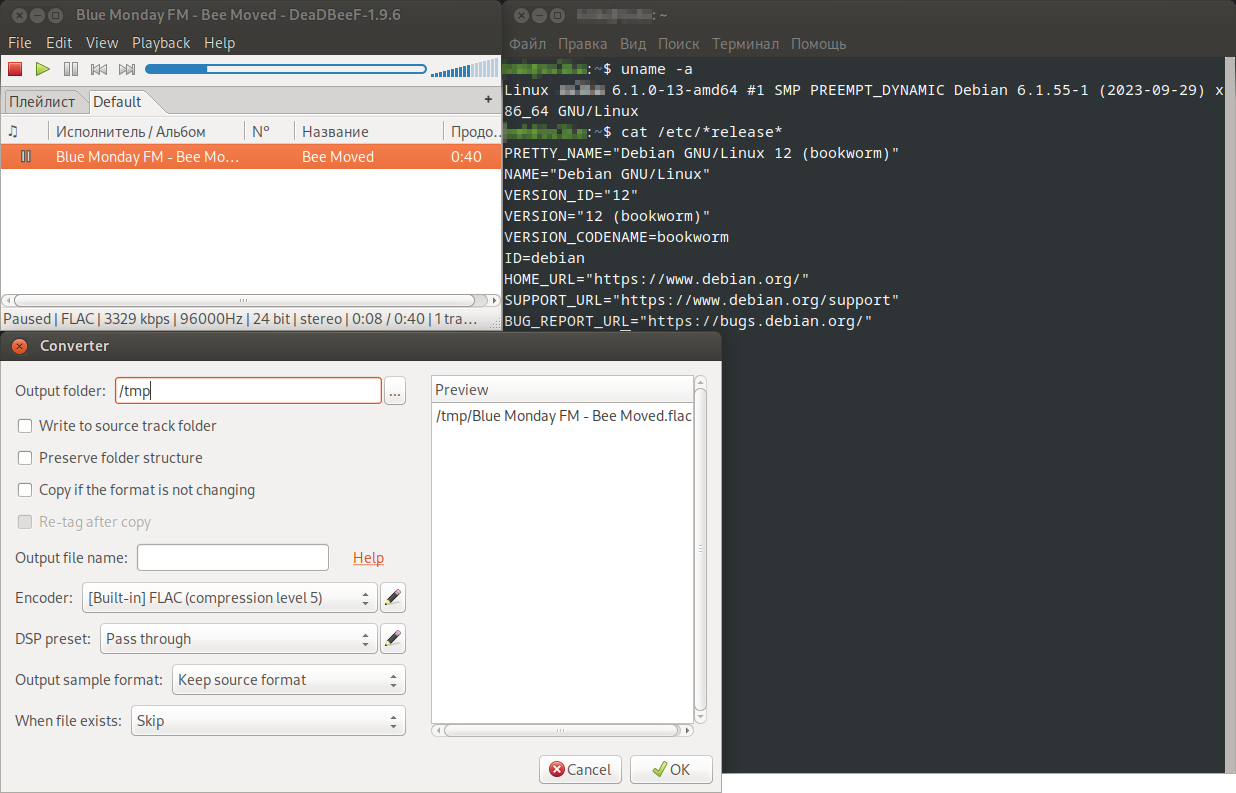
Task: Add new playlist tab with plus icon
Action: point(488,100)
